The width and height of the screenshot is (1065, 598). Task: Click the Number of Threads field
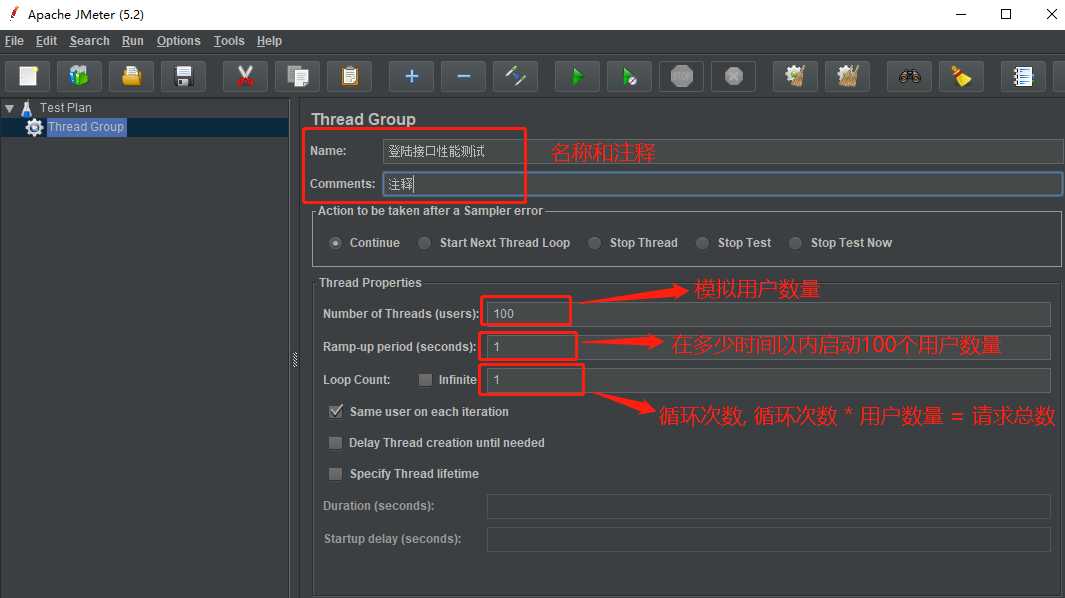[769, 314]
